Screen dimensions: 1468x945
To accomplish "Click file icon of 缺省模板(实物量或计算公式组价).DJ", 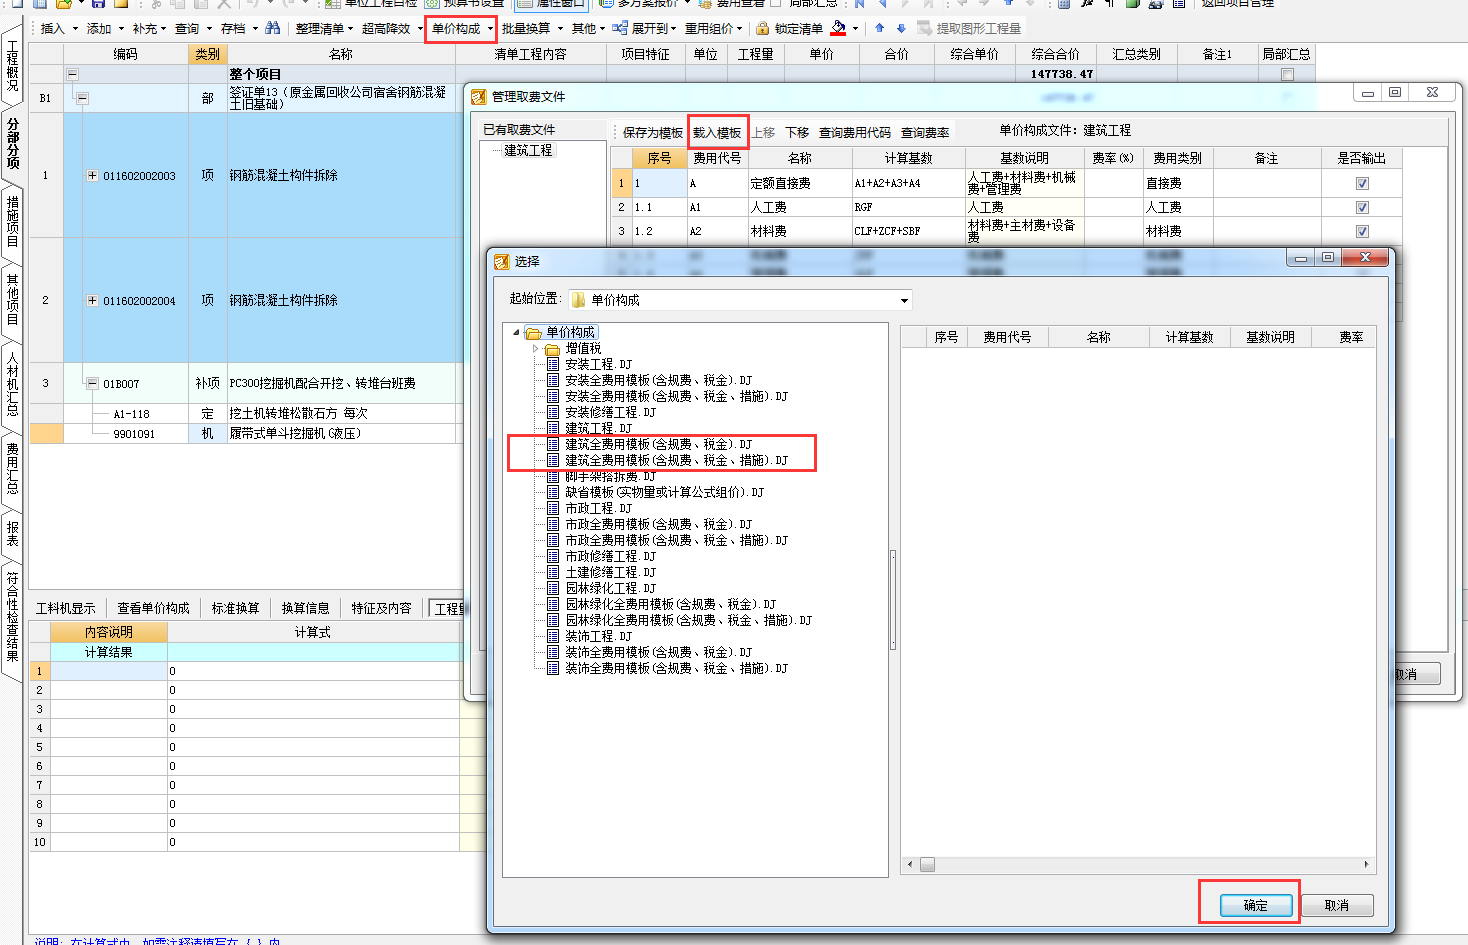I will click(553, 492).
